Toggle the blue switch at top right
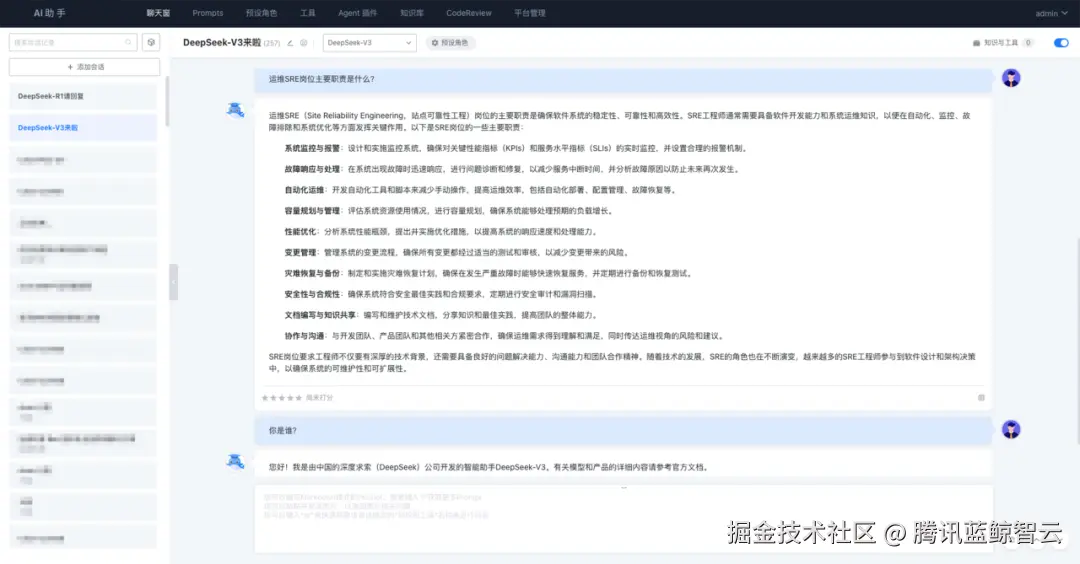Screen dimensions: 1080x564 1061,43
